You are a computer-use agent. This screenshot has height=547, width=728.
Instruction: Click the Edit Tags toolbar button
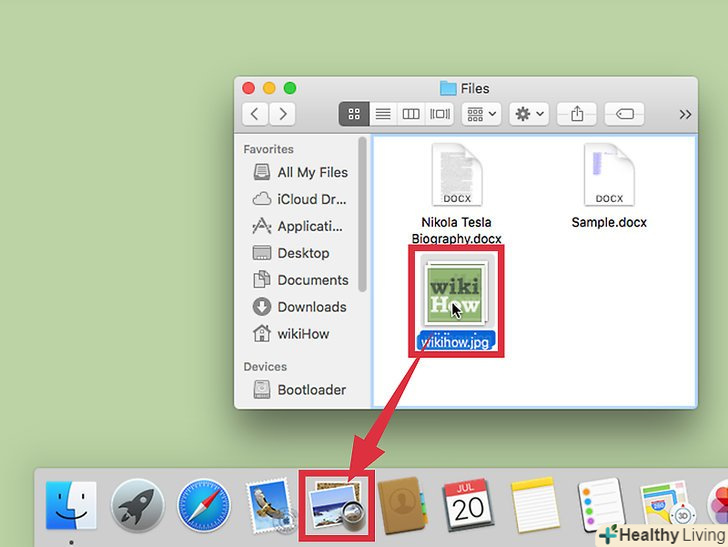click(624, 114)
